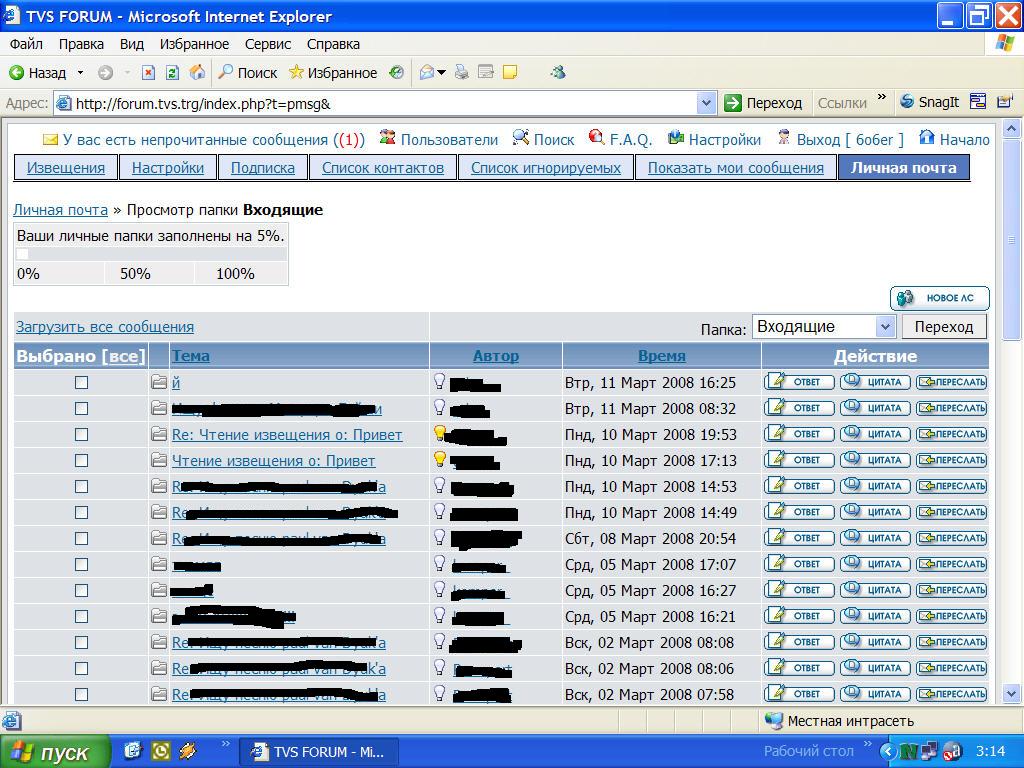Viewport: 1024px width, 768px height.
Task: Click the folder fill progress bar
Action: coord(151,254)
